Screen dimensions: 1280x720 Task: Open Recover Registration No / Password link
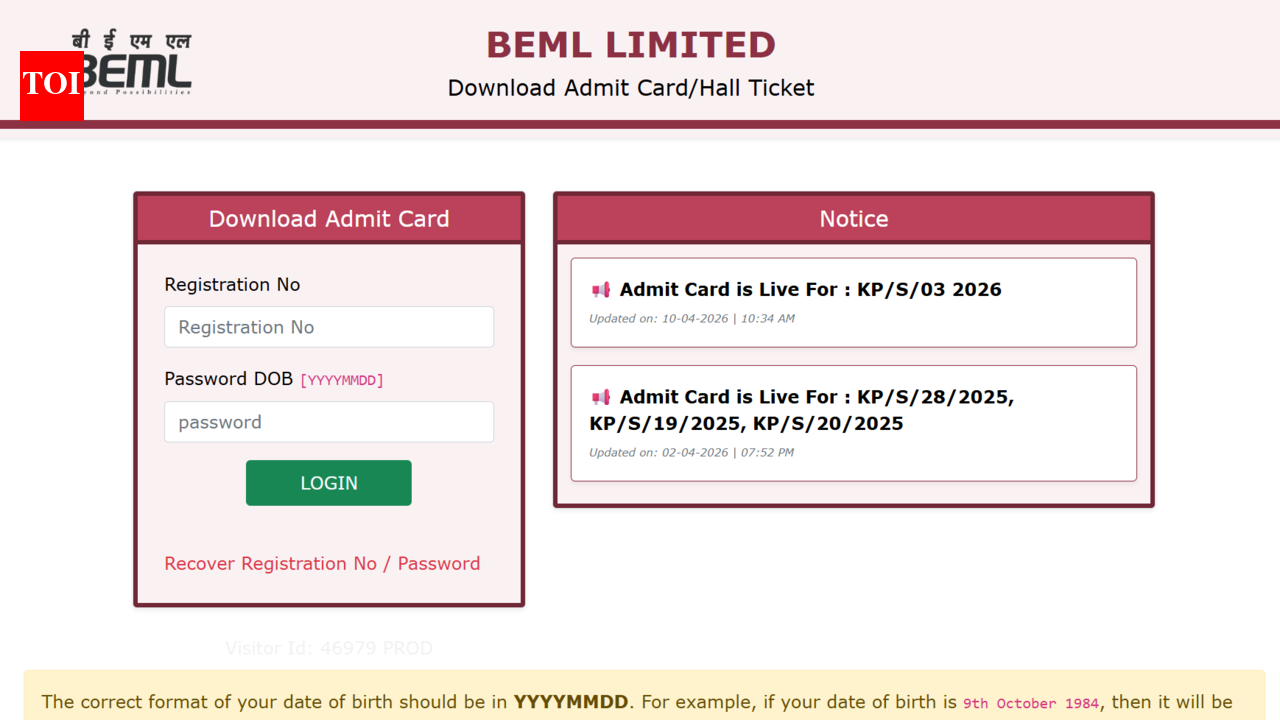click(x=322, y=563)
